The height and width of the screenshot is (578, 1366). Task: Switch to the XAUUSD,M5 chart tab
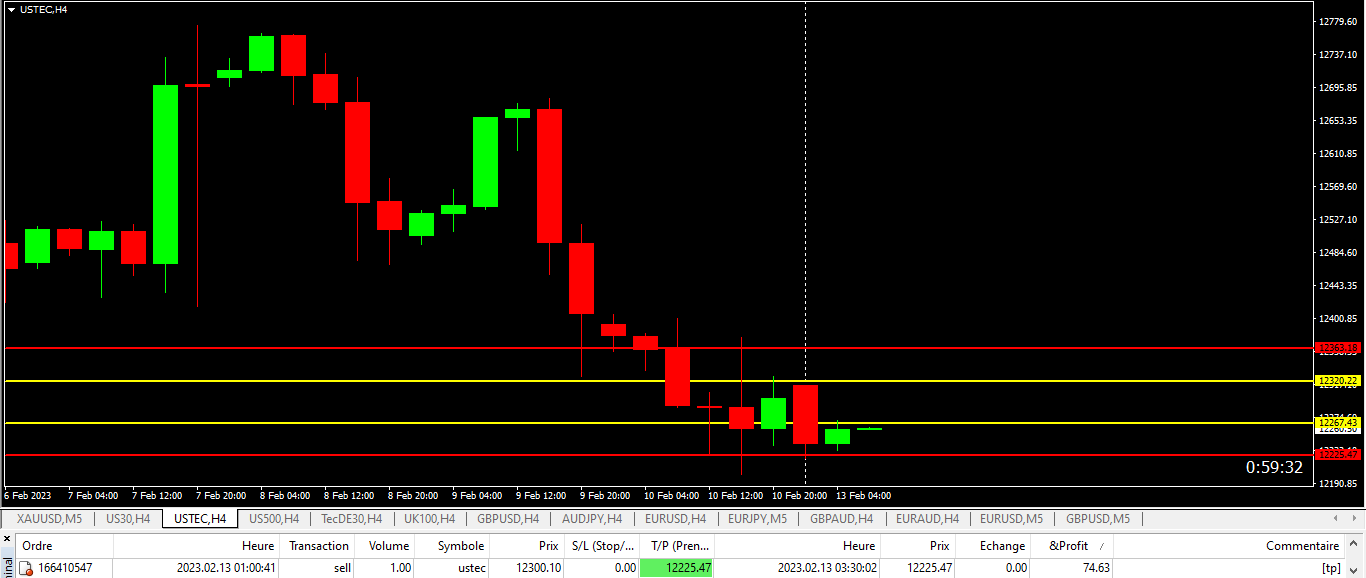[49, 519]
